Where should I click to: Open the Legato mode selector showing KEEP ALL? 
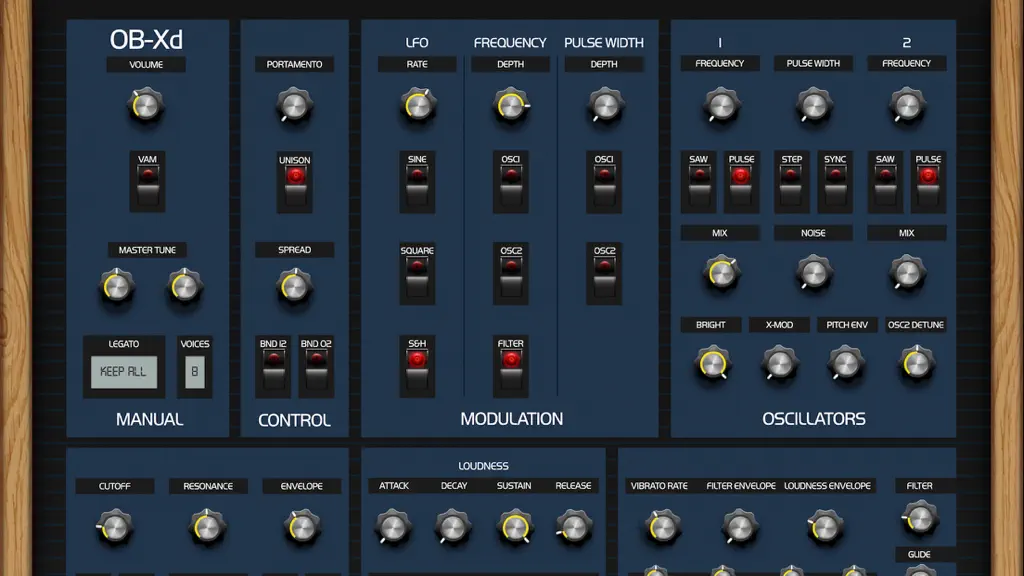tap(123, 372)
